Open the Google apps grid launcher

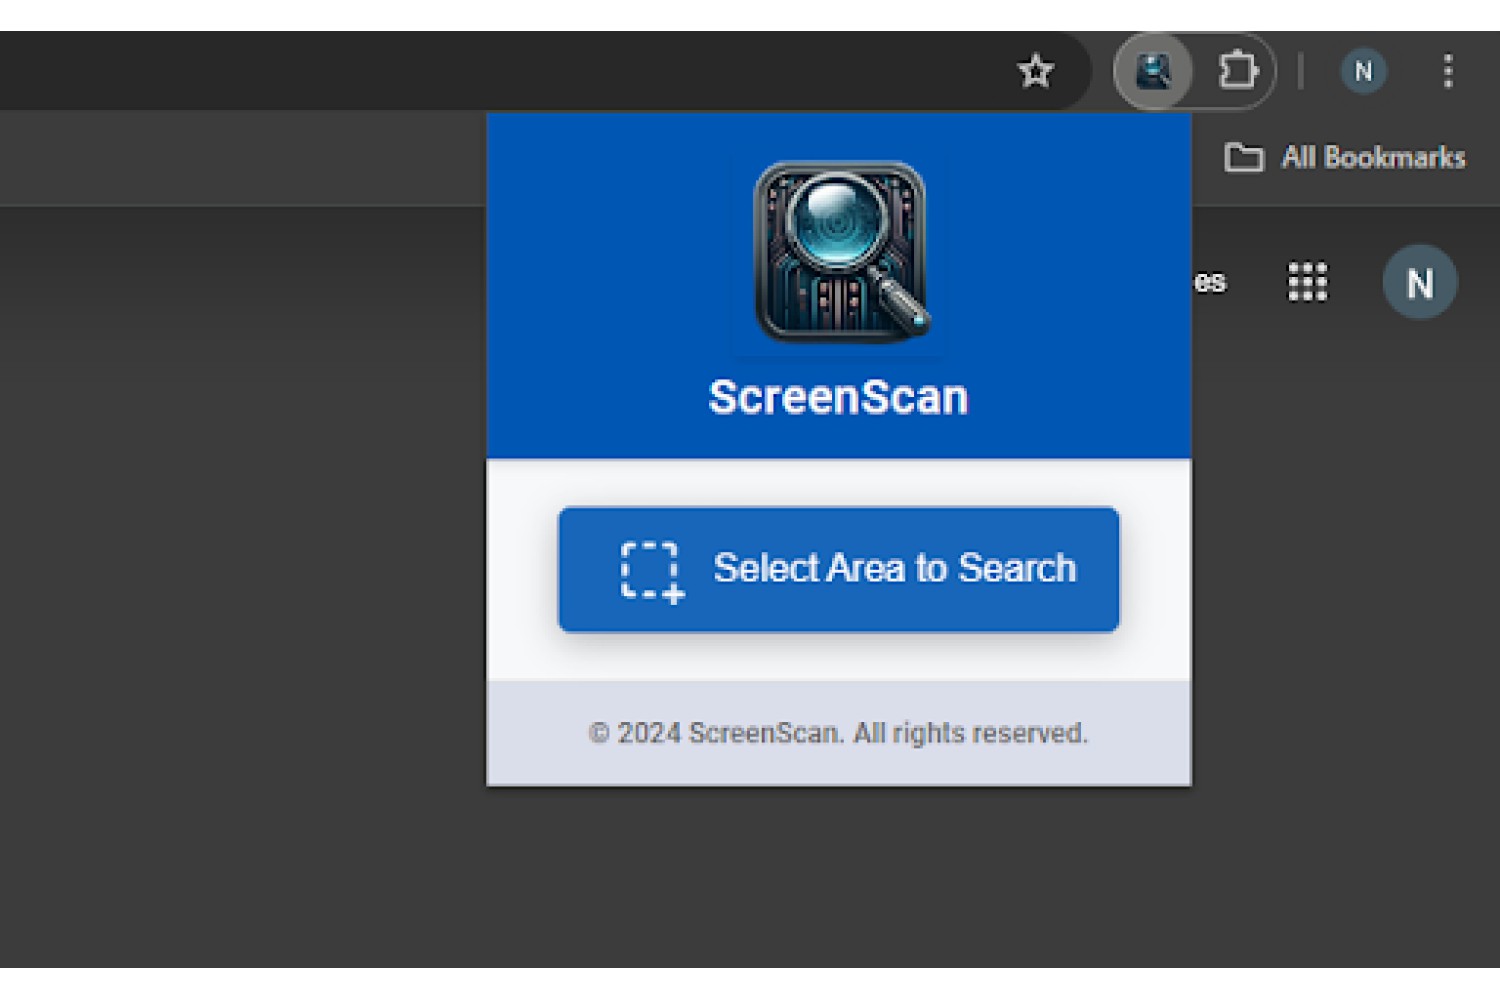click(1306, 282)
